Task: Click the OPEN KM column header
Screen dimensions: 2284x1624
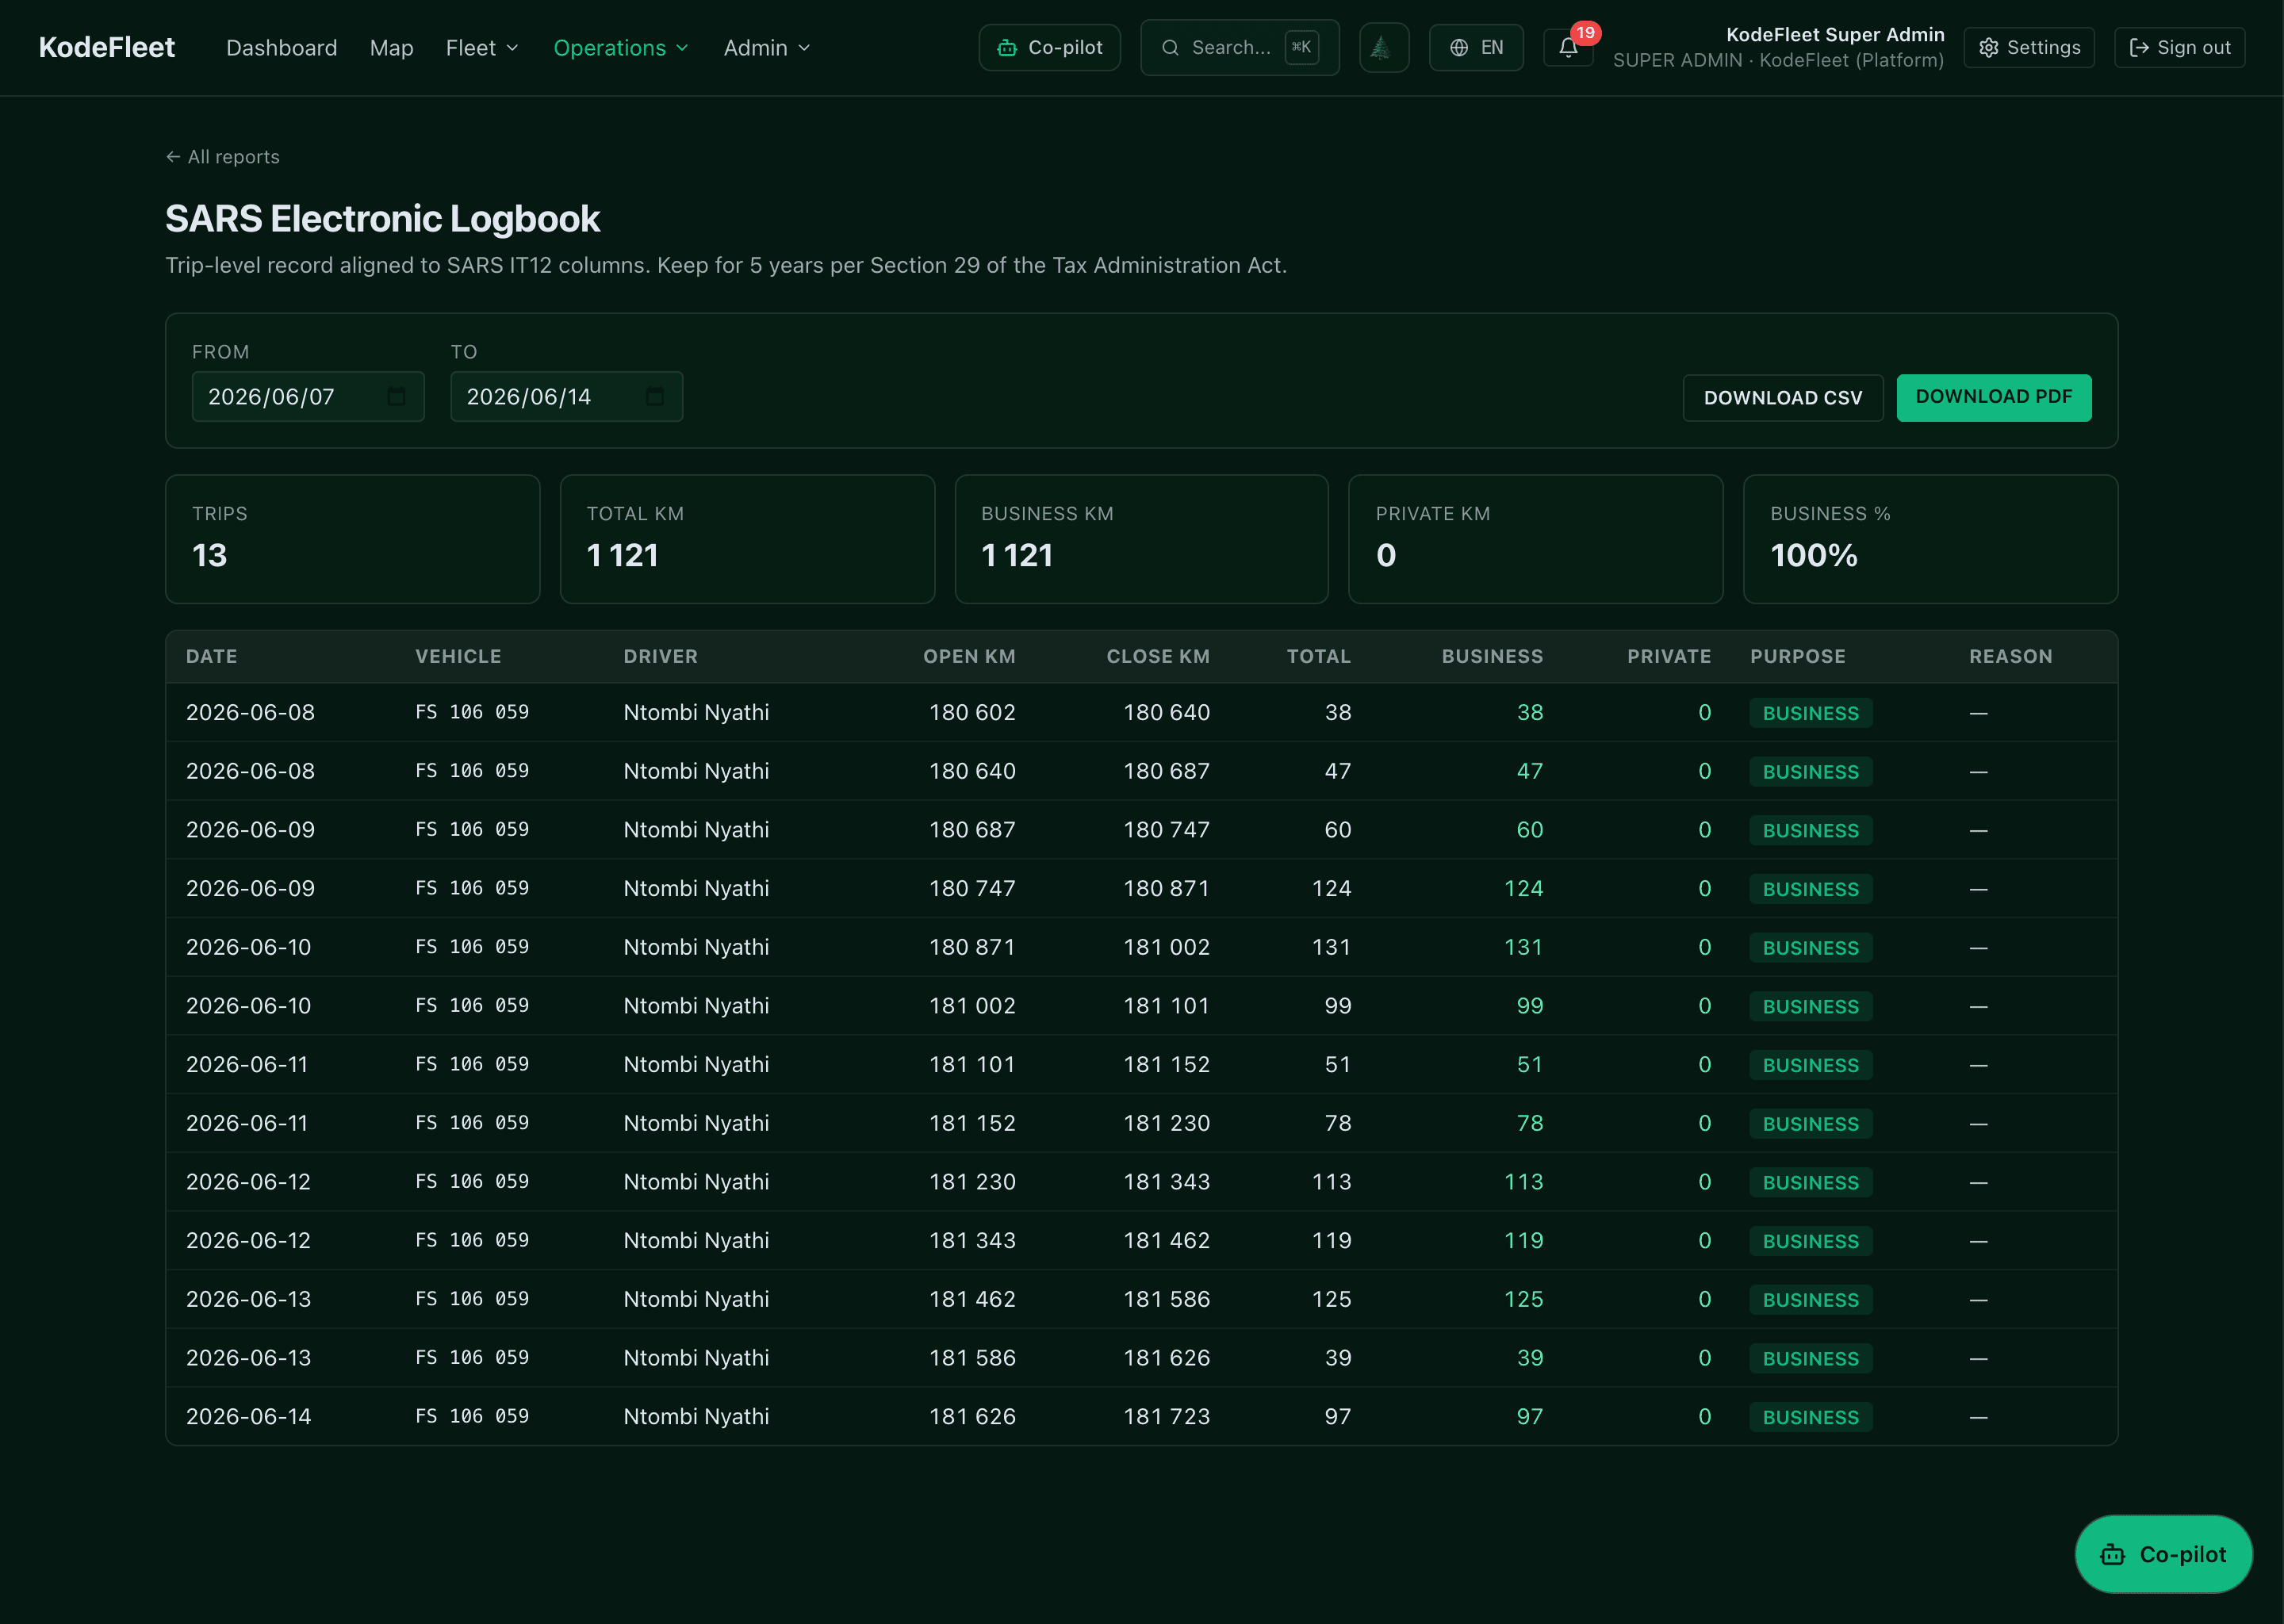Action: pyautogui.click(x=969, y=656)
